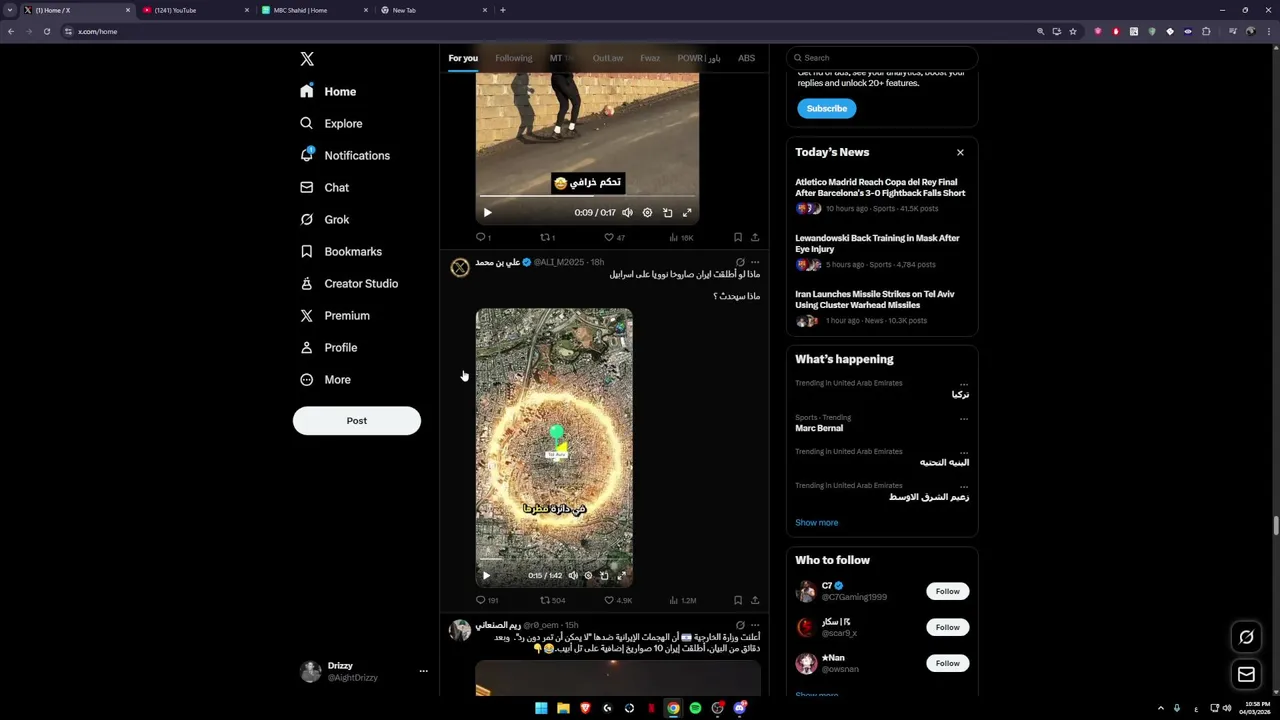Go to Profile in the sidebar
The height and width of the screenshot is (720, 1280).
click(x=329, y=347)
